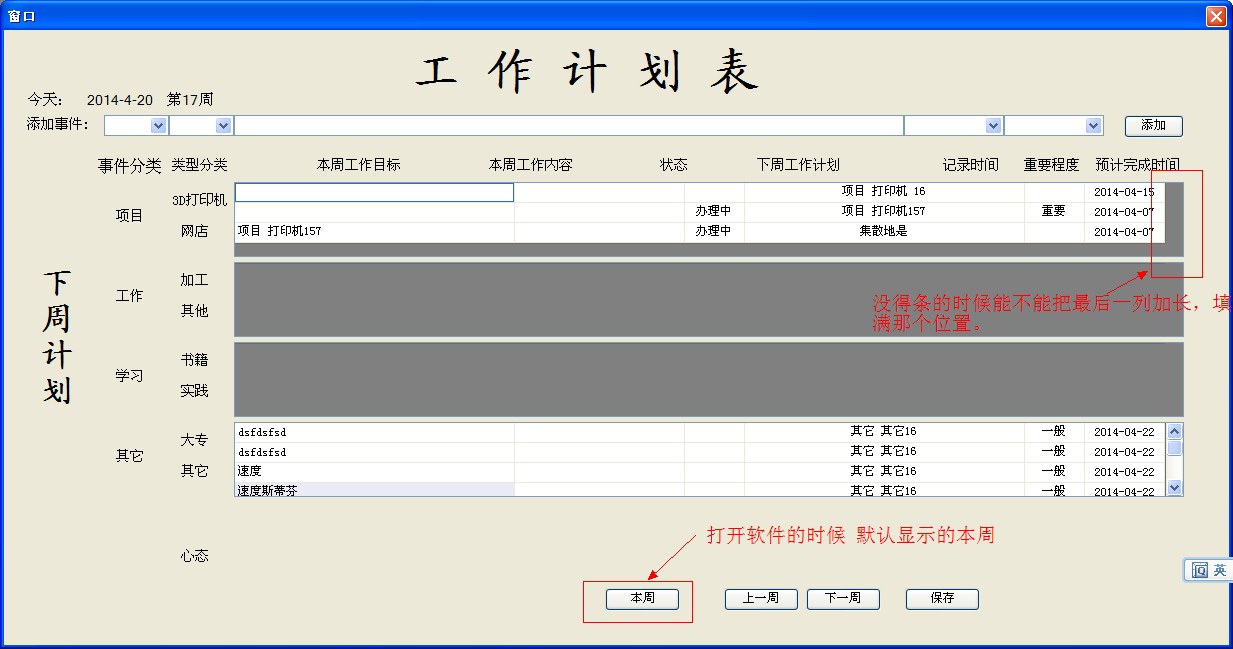Click the 2014-04-15 date cell
The height and width of the screenshot is (649, 1233).
(1123, 192)
